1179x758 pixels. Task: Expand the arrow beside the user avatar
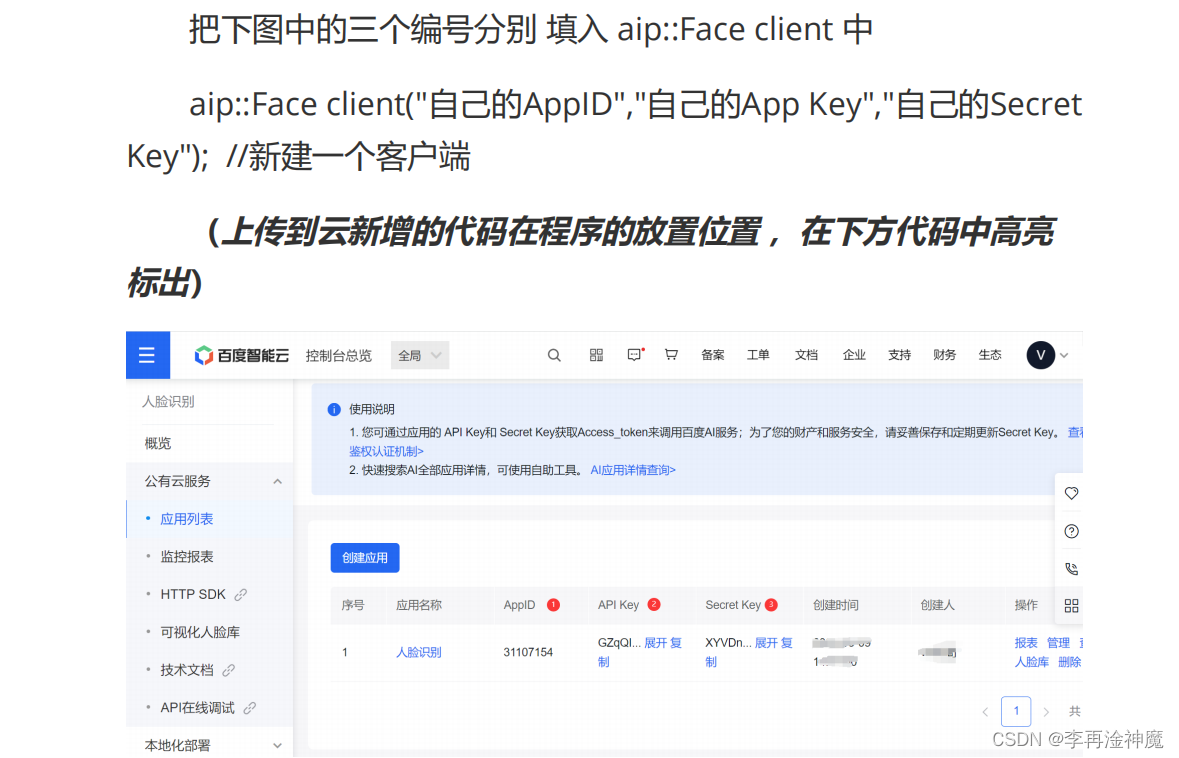click(1065, 356)
